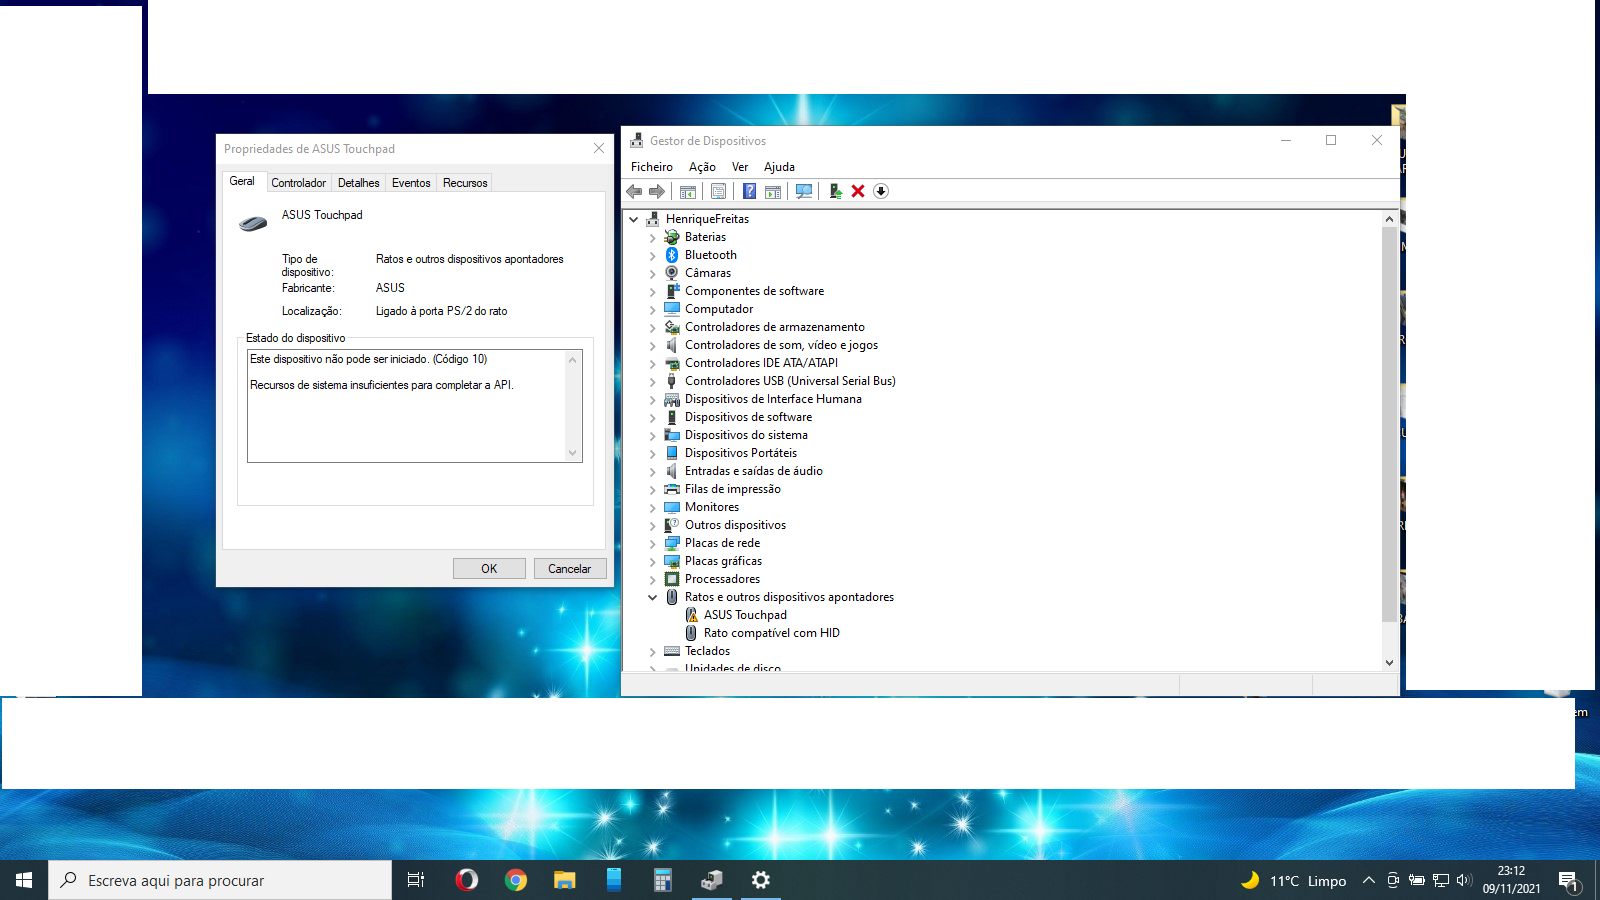Screen dimensions: 1600x900
Task: Click the black down-arrow disable device icon
Action: (881, 191)
